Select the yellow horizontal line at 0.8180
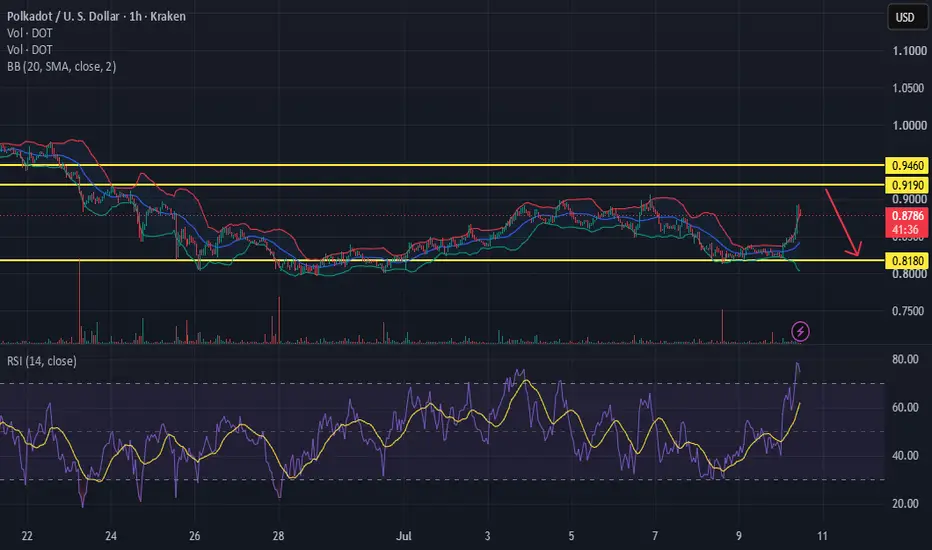This screenshot has width=932, height=550. 442,260
